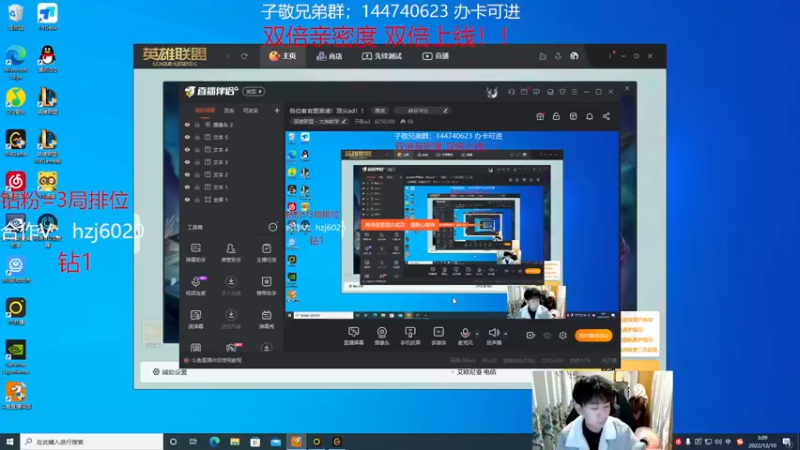Hide the 文本 5 layer
800x450 pixels.
[x=187, y=137]
